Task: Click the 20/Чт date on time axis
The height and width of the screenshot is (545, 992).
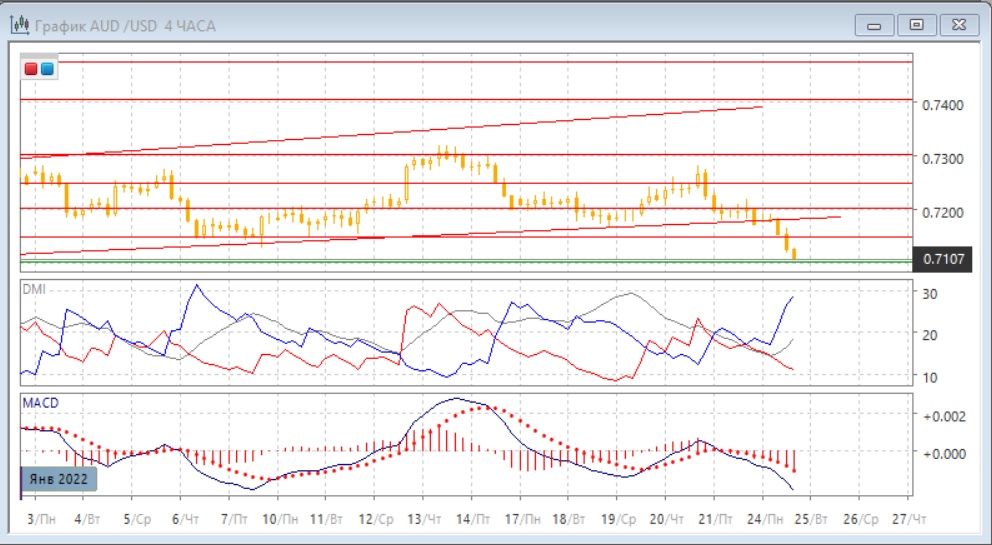Action: click(x=666, y=519)
